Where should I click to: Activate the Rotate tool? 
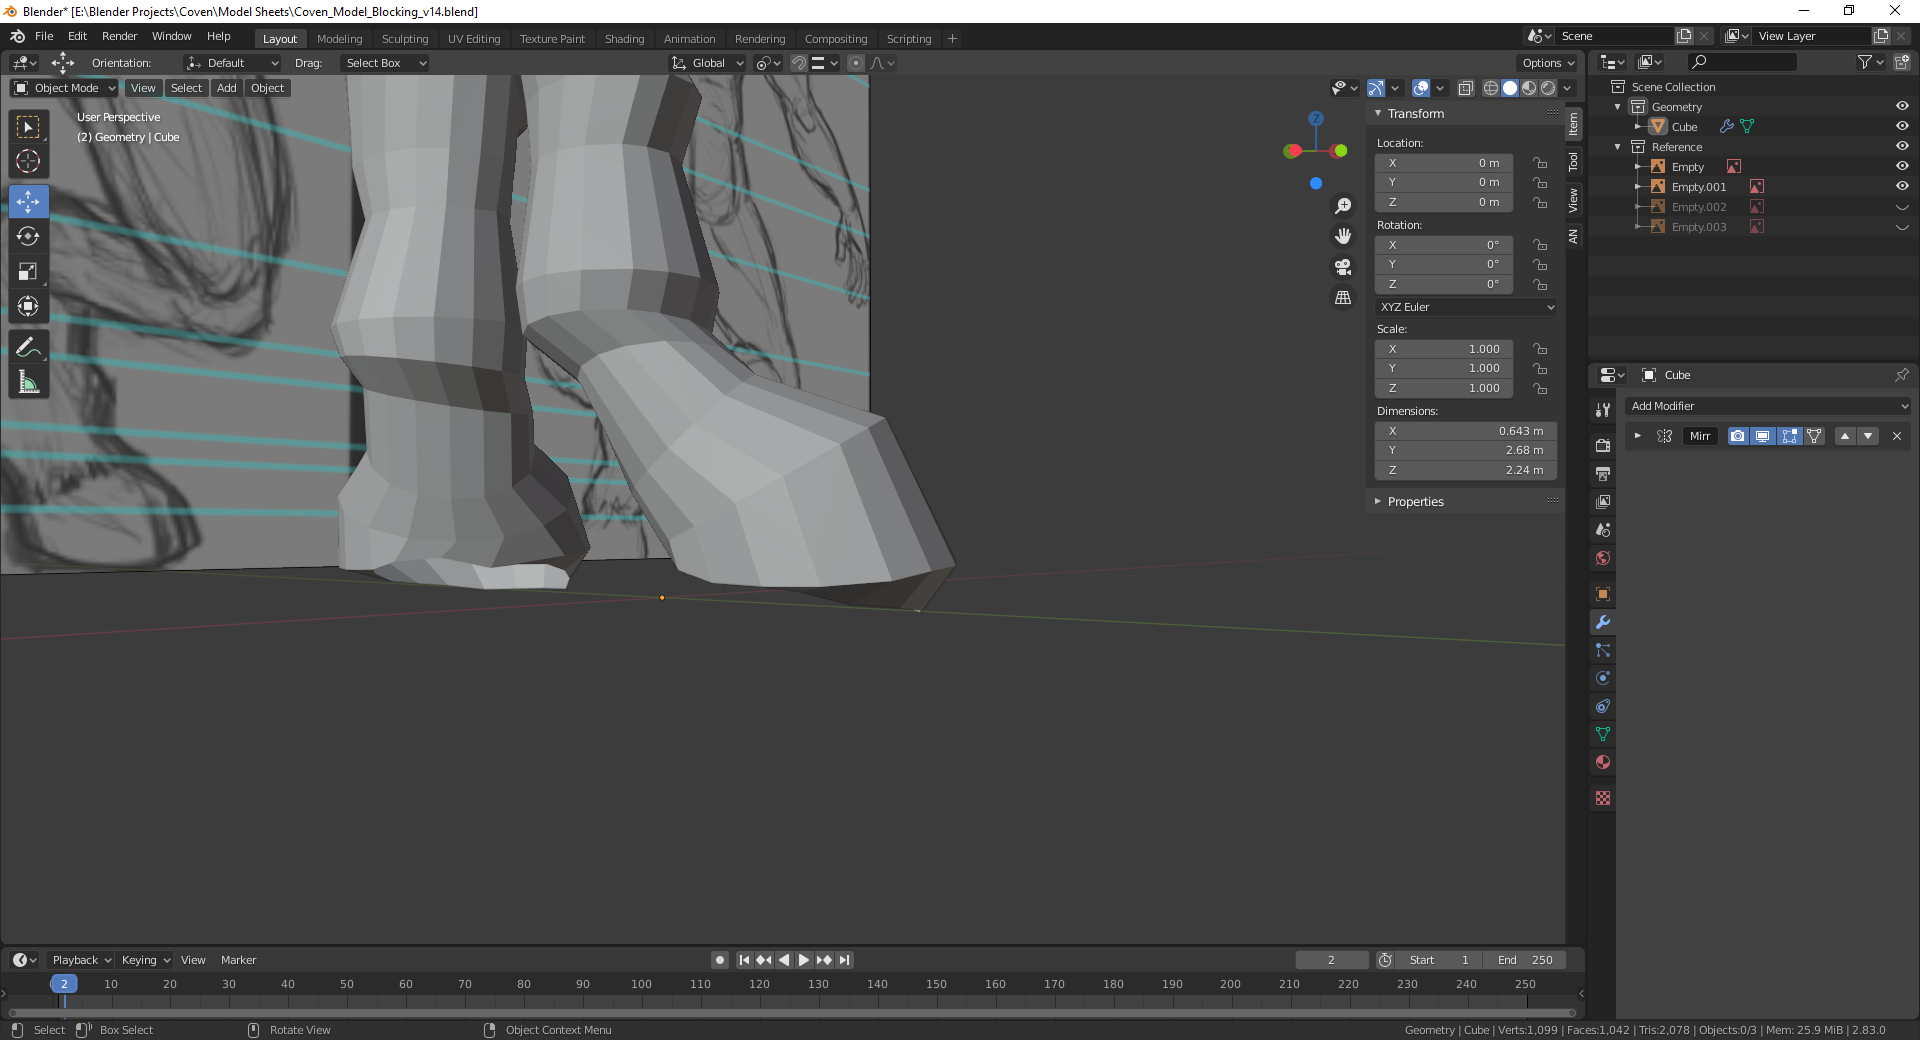(28, 236)
